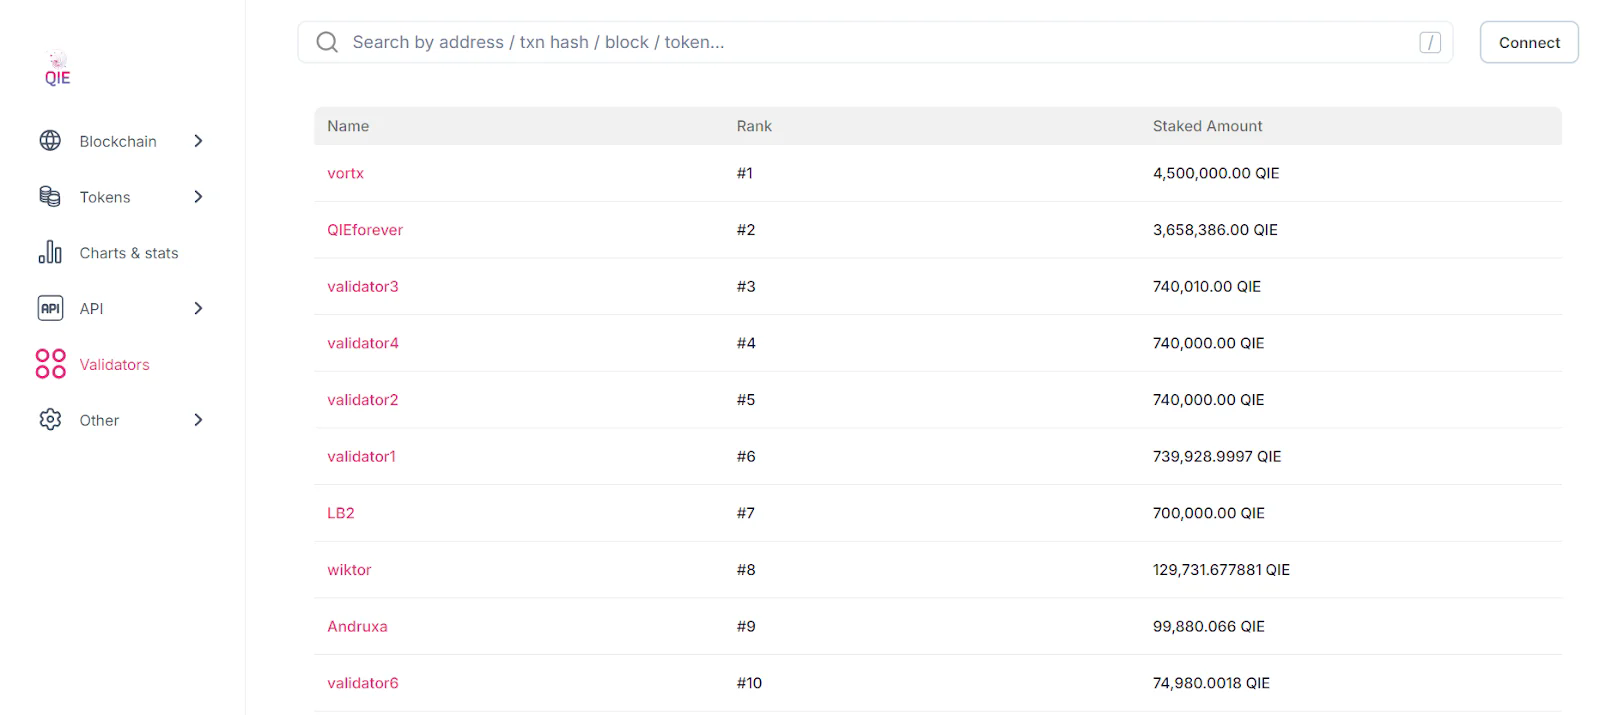1600x715 pixels.
Task: Click the Validators four-circles icon
Action: tap(50, 364)
